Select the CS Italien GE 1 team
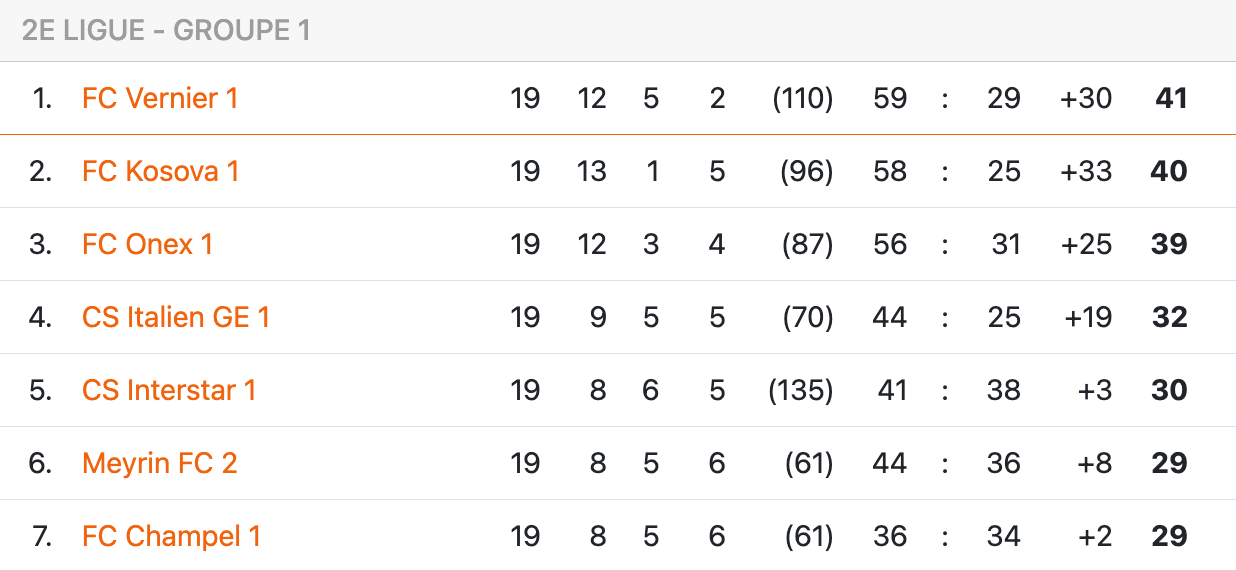The width and height of the screenshot is (1236, 570). coord(176,317)
